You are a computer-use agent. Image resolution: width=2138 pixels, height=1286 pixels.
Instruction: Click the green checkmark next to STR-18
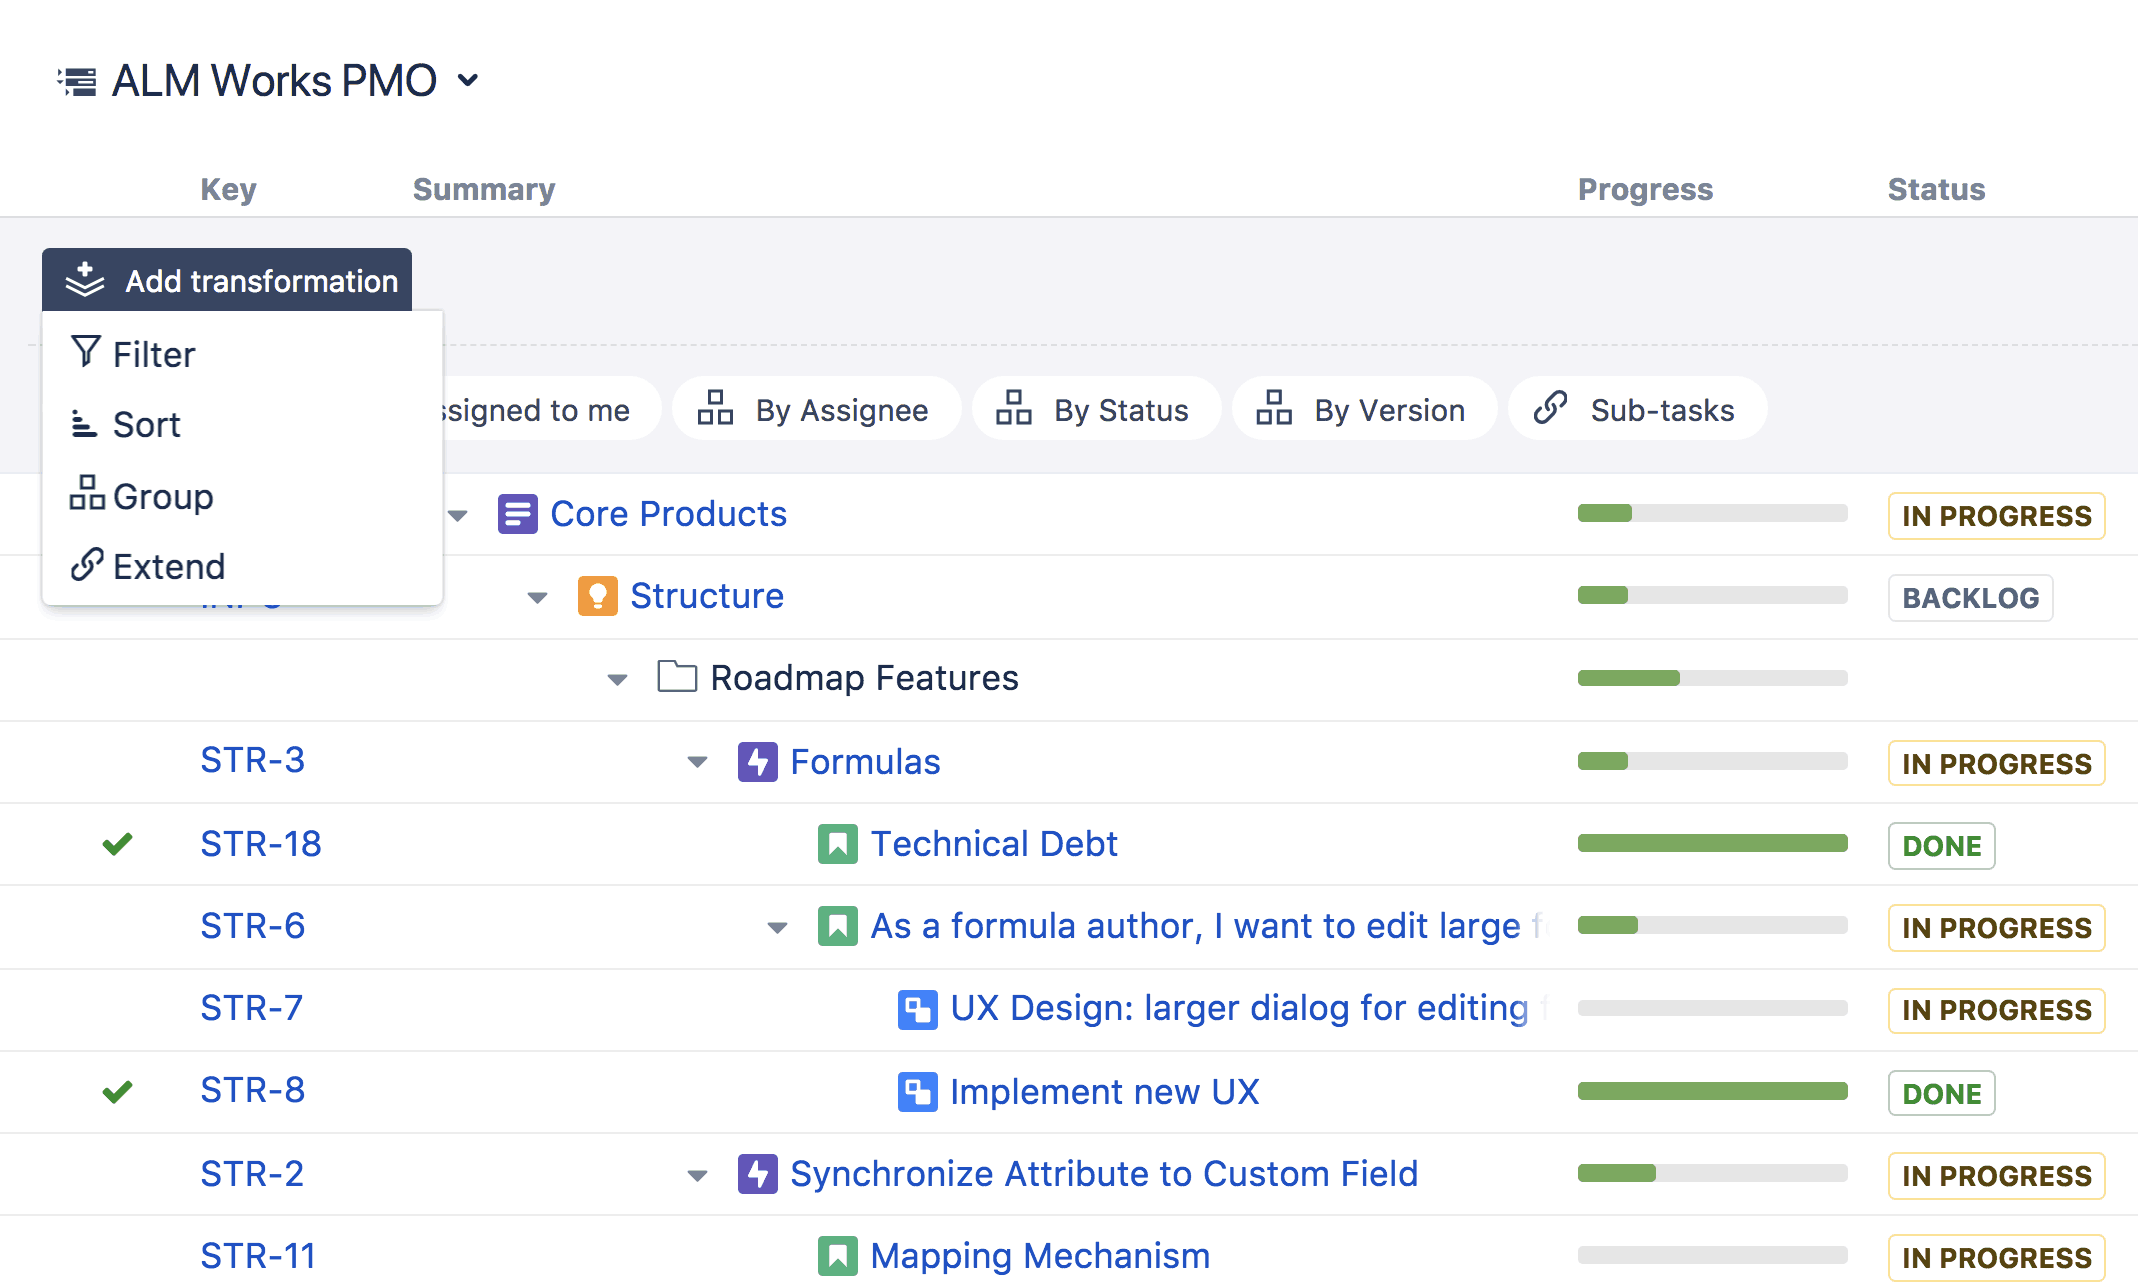pos(117,844)
